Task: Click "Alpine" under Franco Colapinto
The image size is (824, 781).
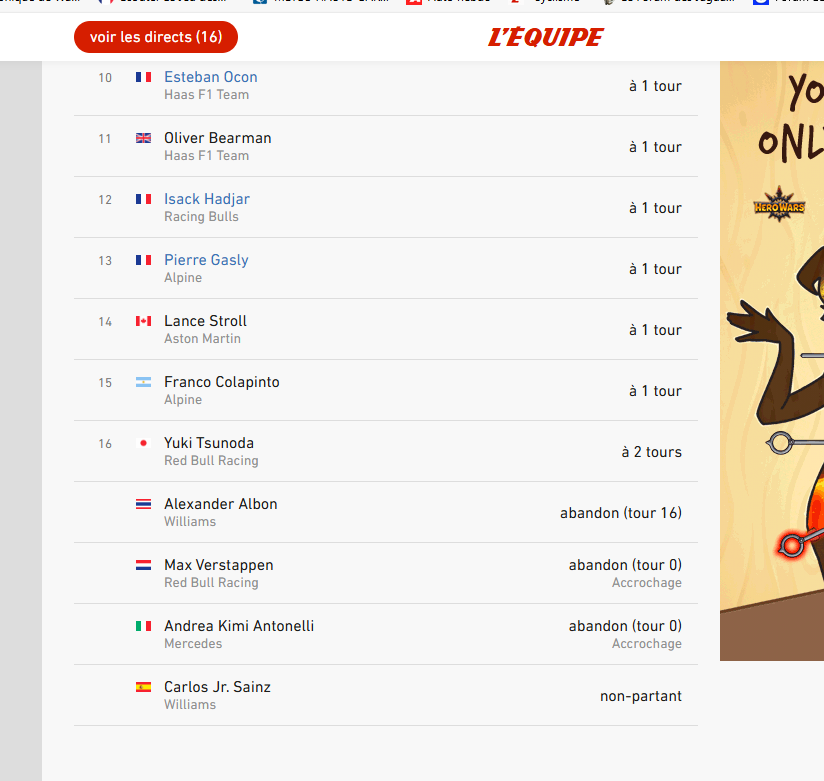Action: [183, 399]
